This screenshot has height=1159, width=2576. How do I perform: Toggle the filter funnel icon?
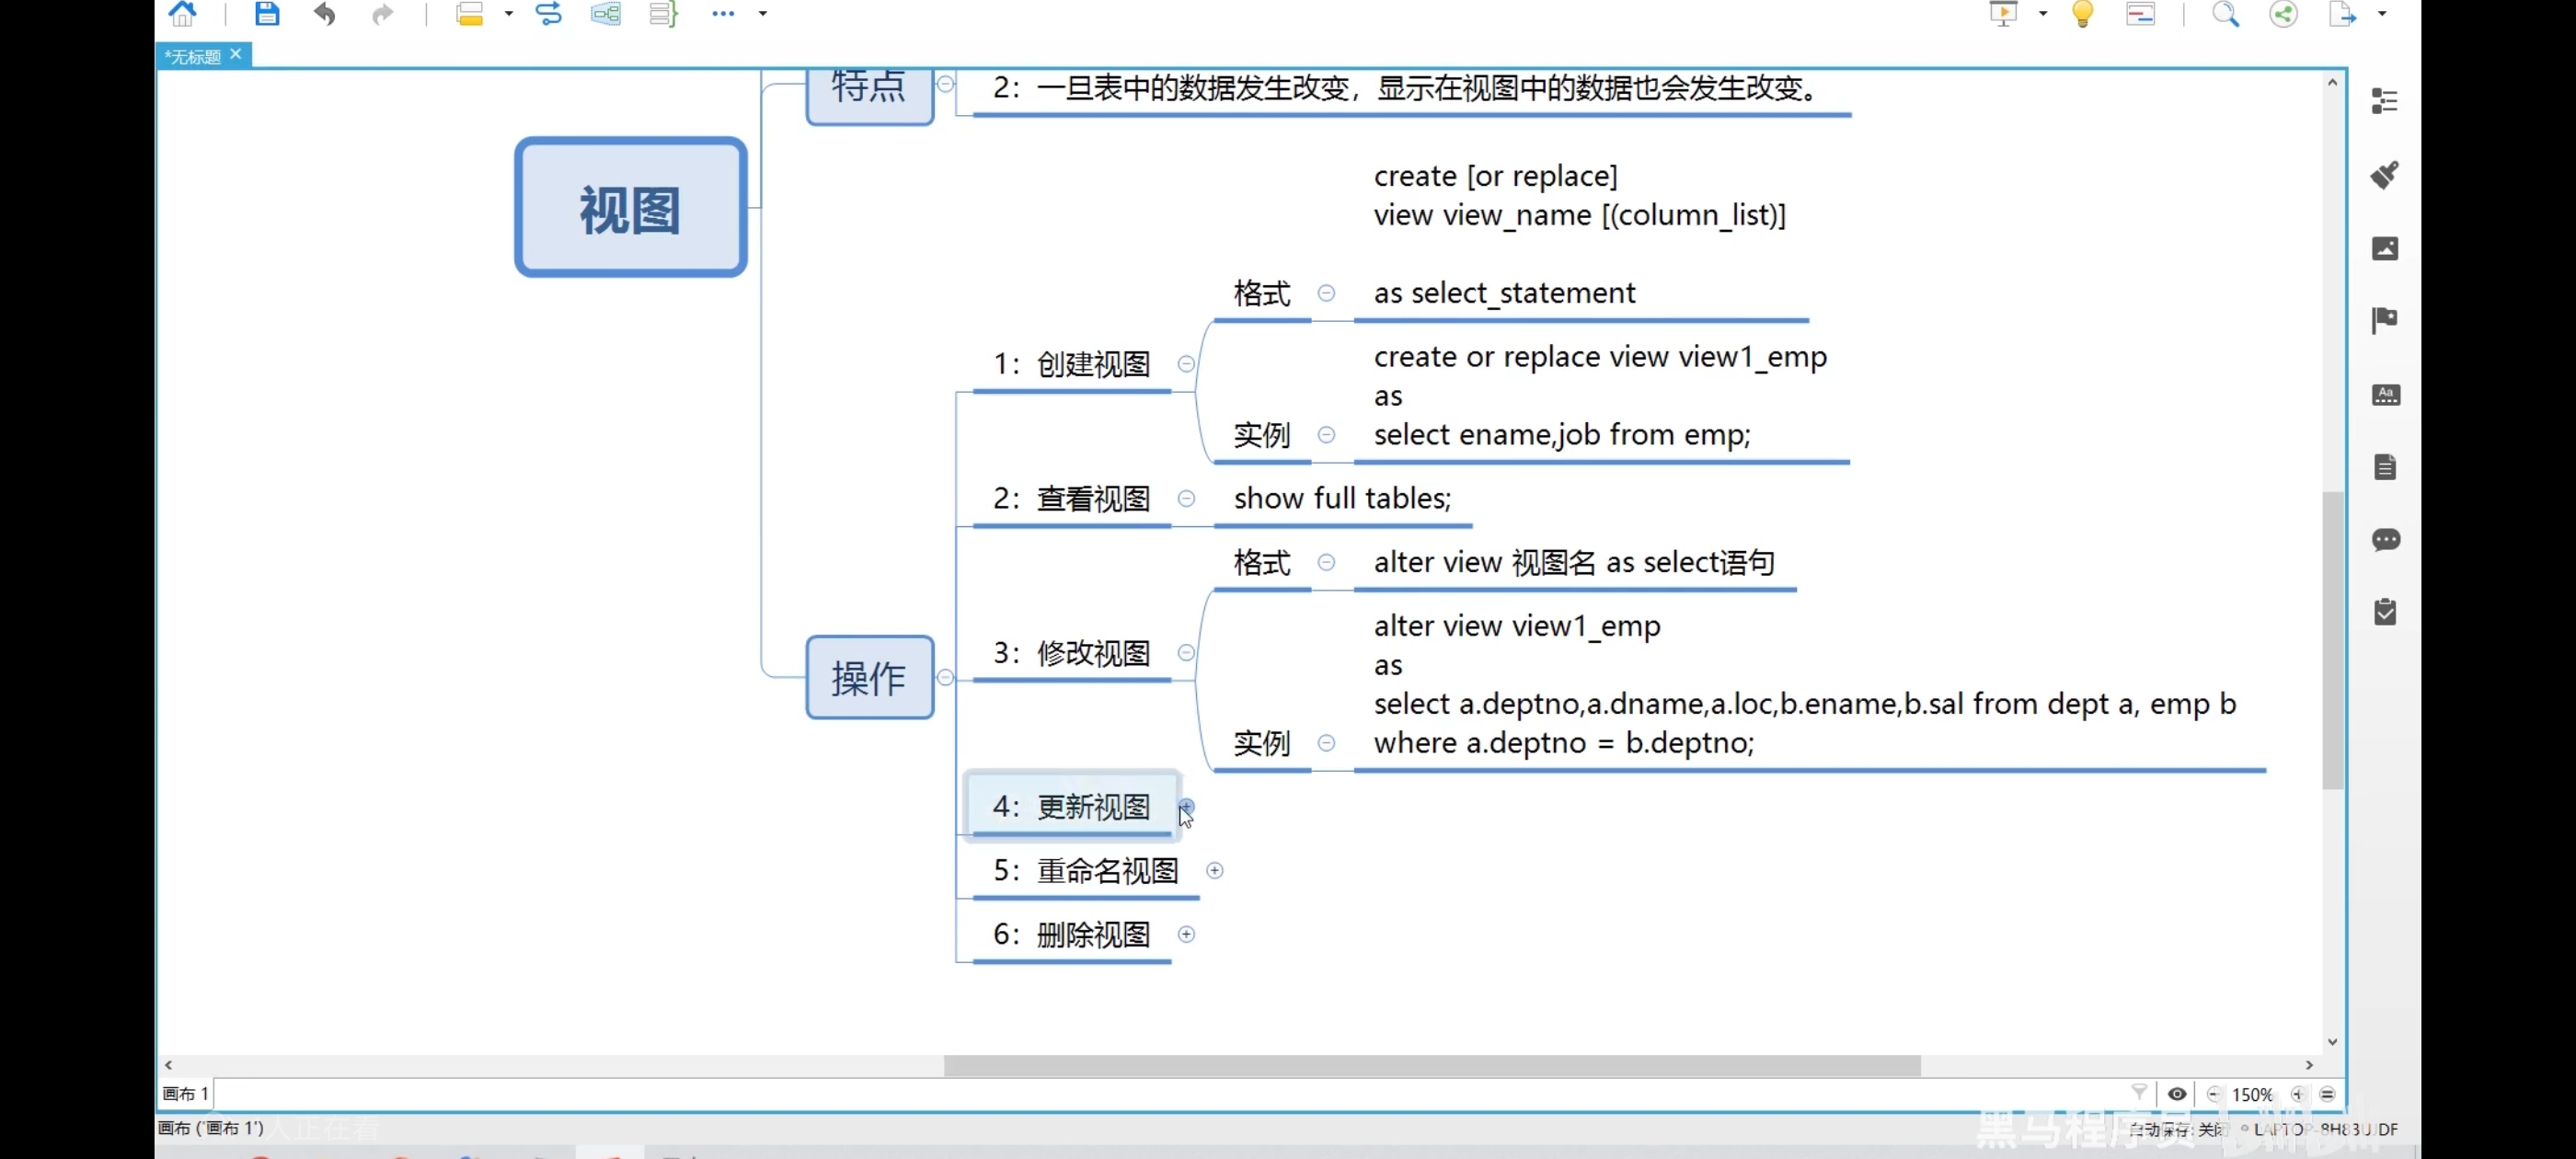(x=2138, y=1092)
